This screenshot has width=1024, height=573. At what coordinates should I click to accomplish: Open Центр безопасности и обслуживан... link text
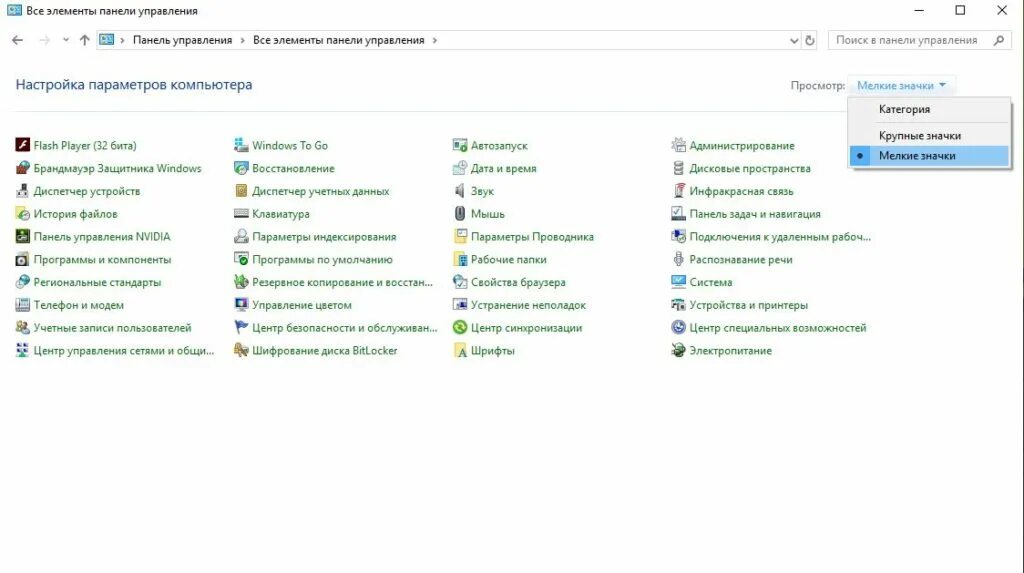click(x=344, y=328)
